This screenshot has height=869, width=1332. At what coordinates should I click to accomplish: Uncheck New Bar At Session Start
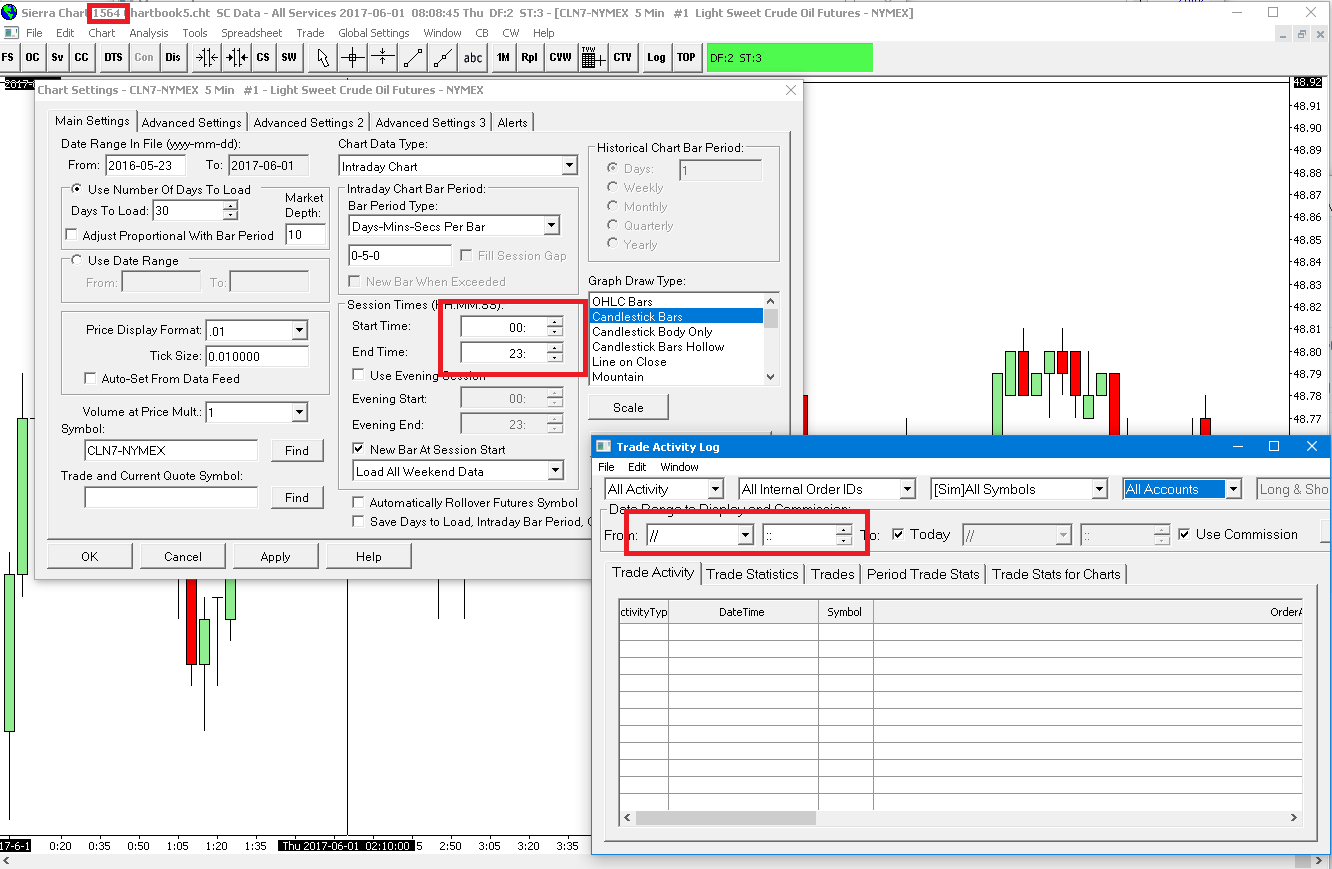pyautogui.click(x=359, y=450)
